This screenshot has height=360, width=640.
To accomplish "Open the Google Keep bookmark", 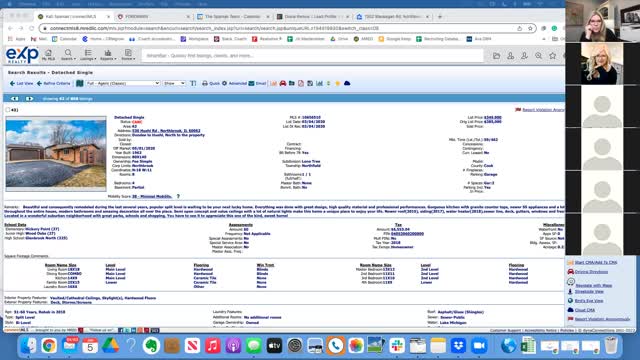I will 395,39.
